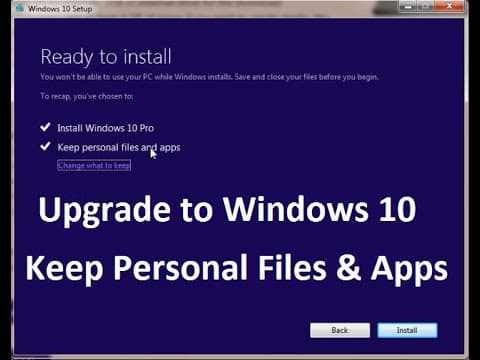This screenshot has width=480, height=360.
Task: Select the text Keep personal files and apps
Action: tap(119, 147)
